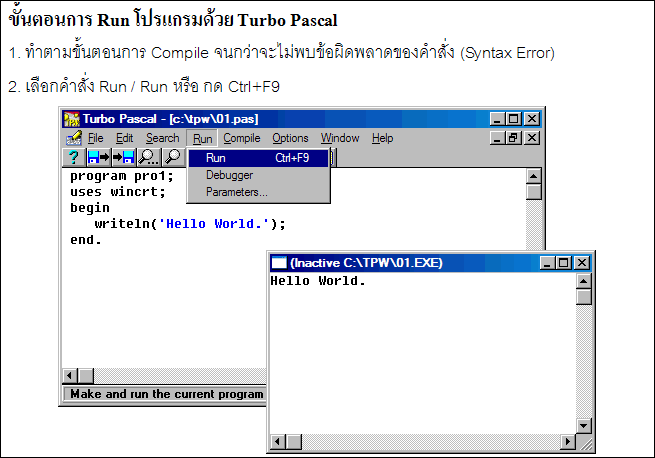Click 'Hello World.' output text in 01.EXE window
Viewport: 655px width, 458px height.
(318, 281)
